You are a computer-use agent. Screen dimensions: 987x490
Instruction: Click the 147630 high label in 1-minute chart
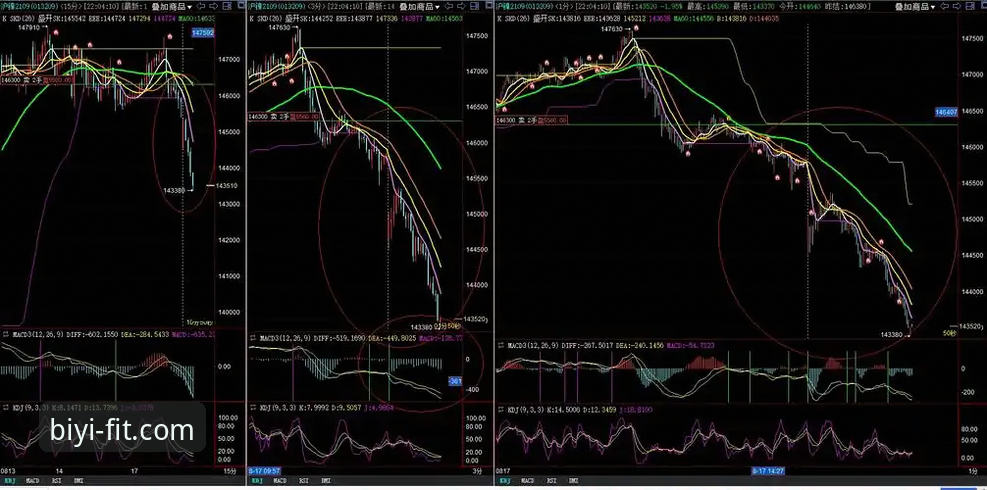[x=611, y=30]
